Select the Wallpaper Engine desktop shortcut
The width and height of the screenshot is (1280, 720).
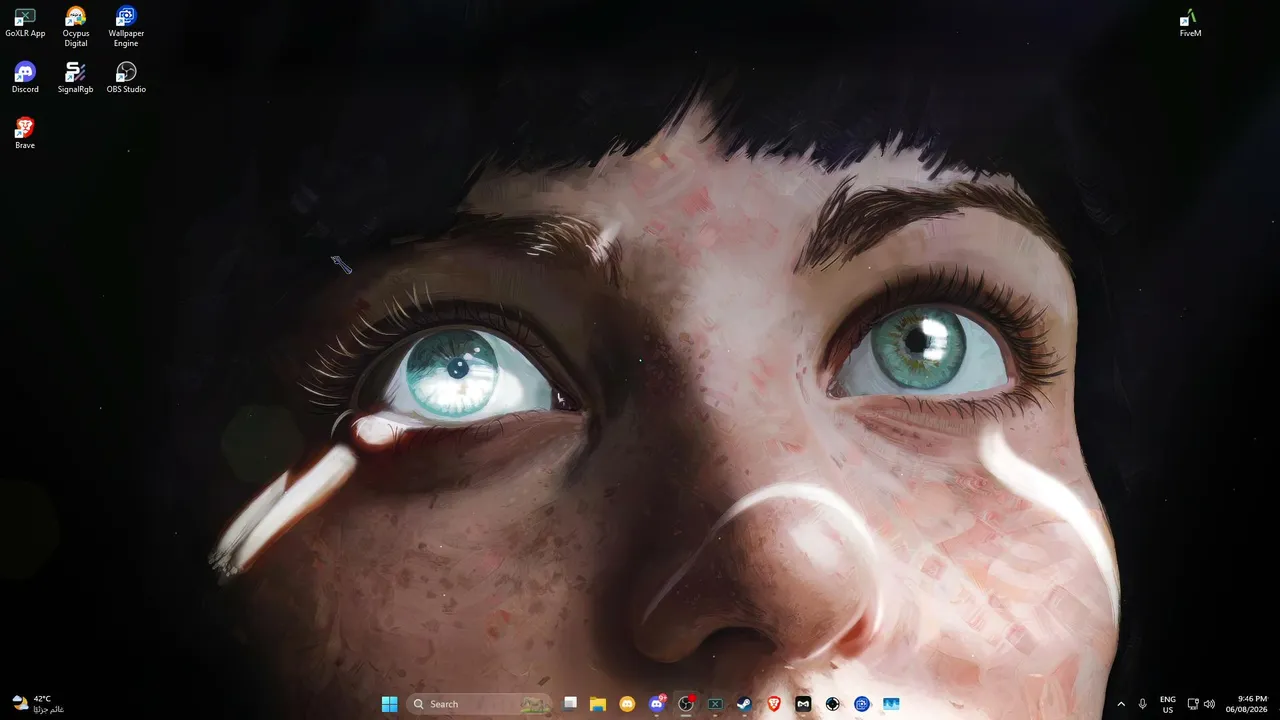tap(126, 27)
